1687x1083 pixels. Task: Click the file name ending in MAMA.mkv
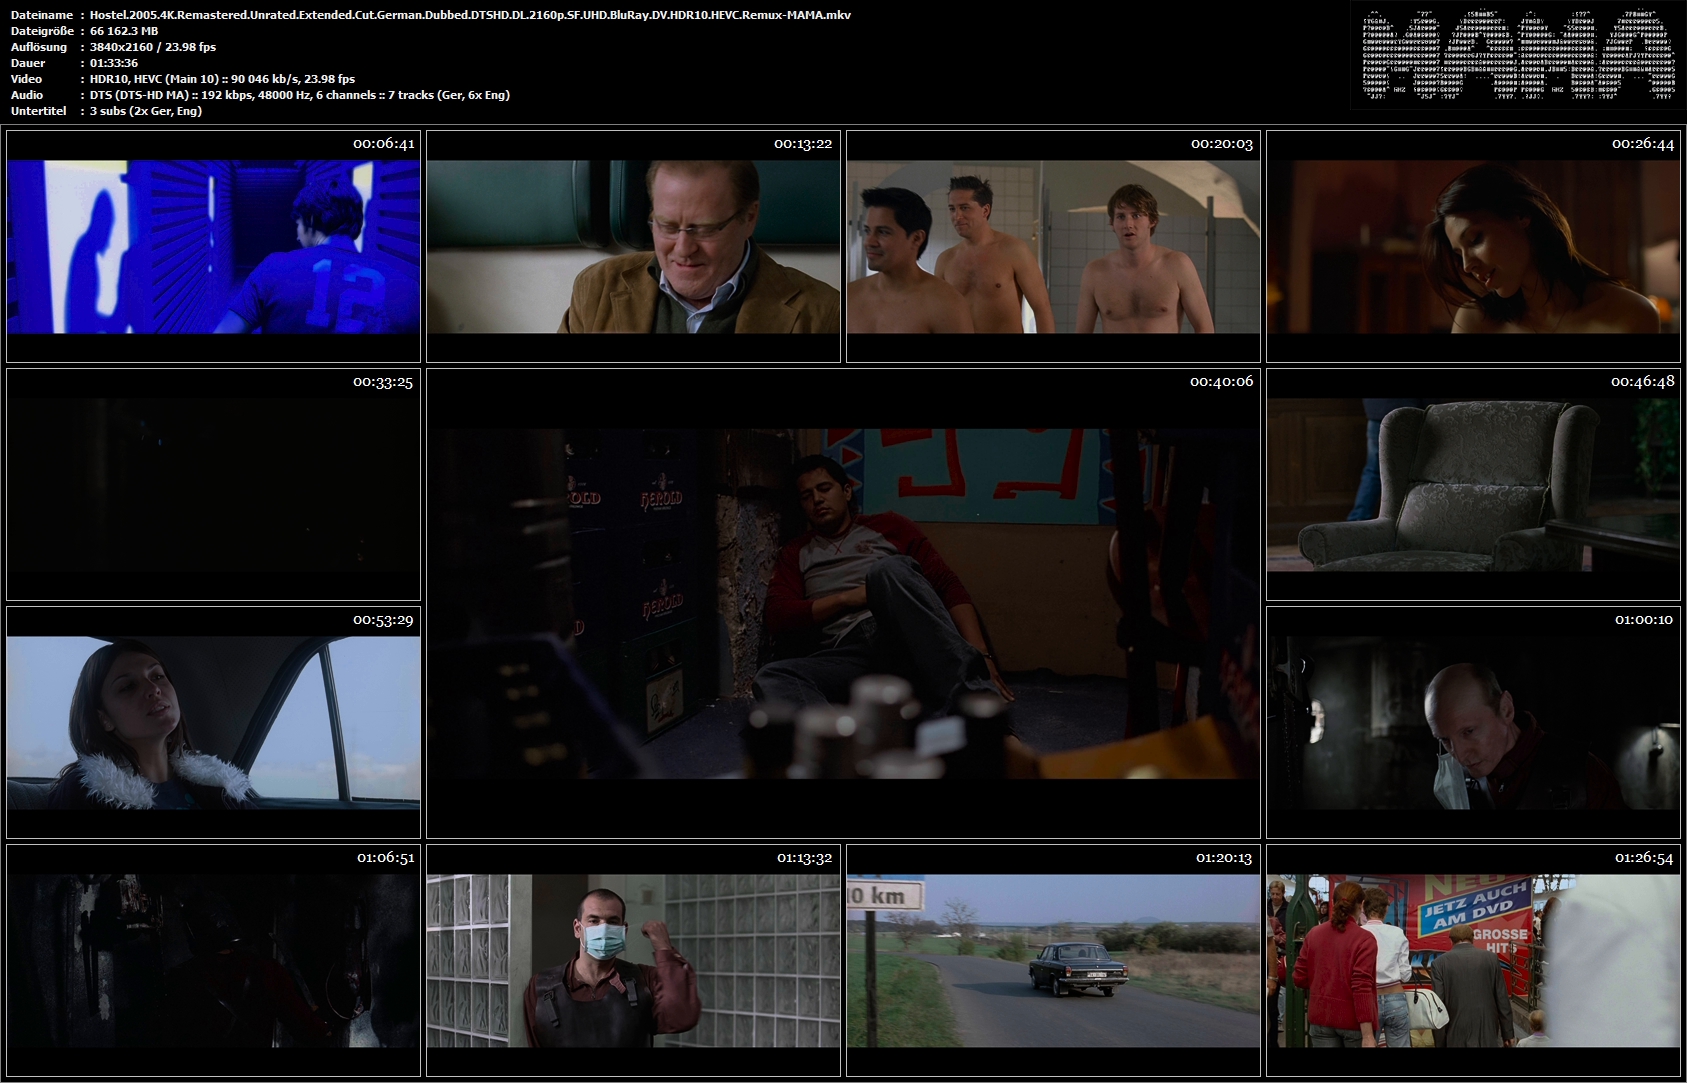(x=470, y=15)
